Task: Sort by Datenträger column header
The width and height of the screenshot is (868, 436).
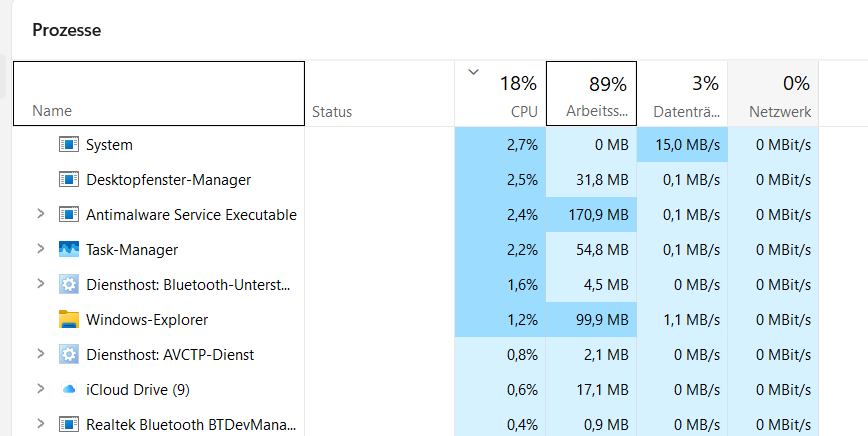Action: (x=682, y=94)
